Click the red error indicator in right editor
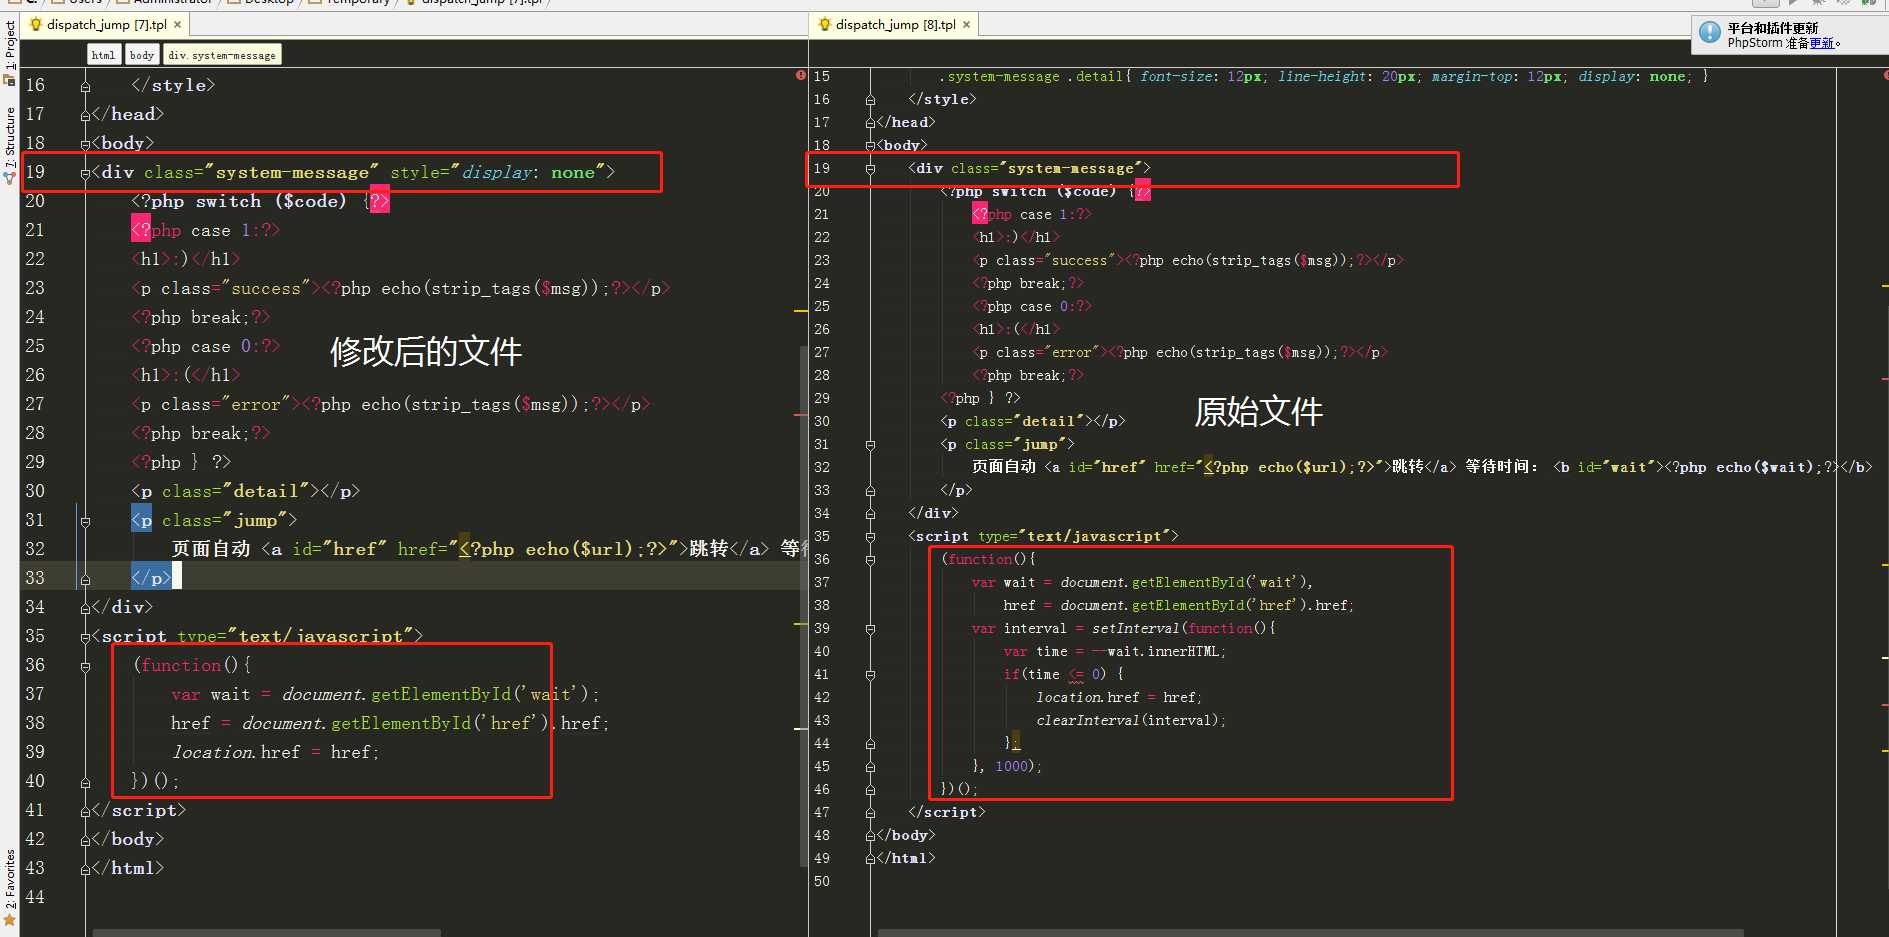The height and width of the screenshot is (937, 1889). point(1885,75)
